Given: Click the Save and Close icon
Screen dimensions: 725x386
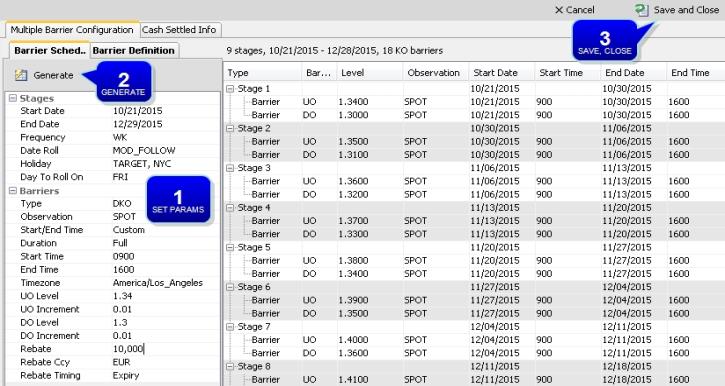Looking at the screenshot, I should pyautogui.click(x=641, y=10).
